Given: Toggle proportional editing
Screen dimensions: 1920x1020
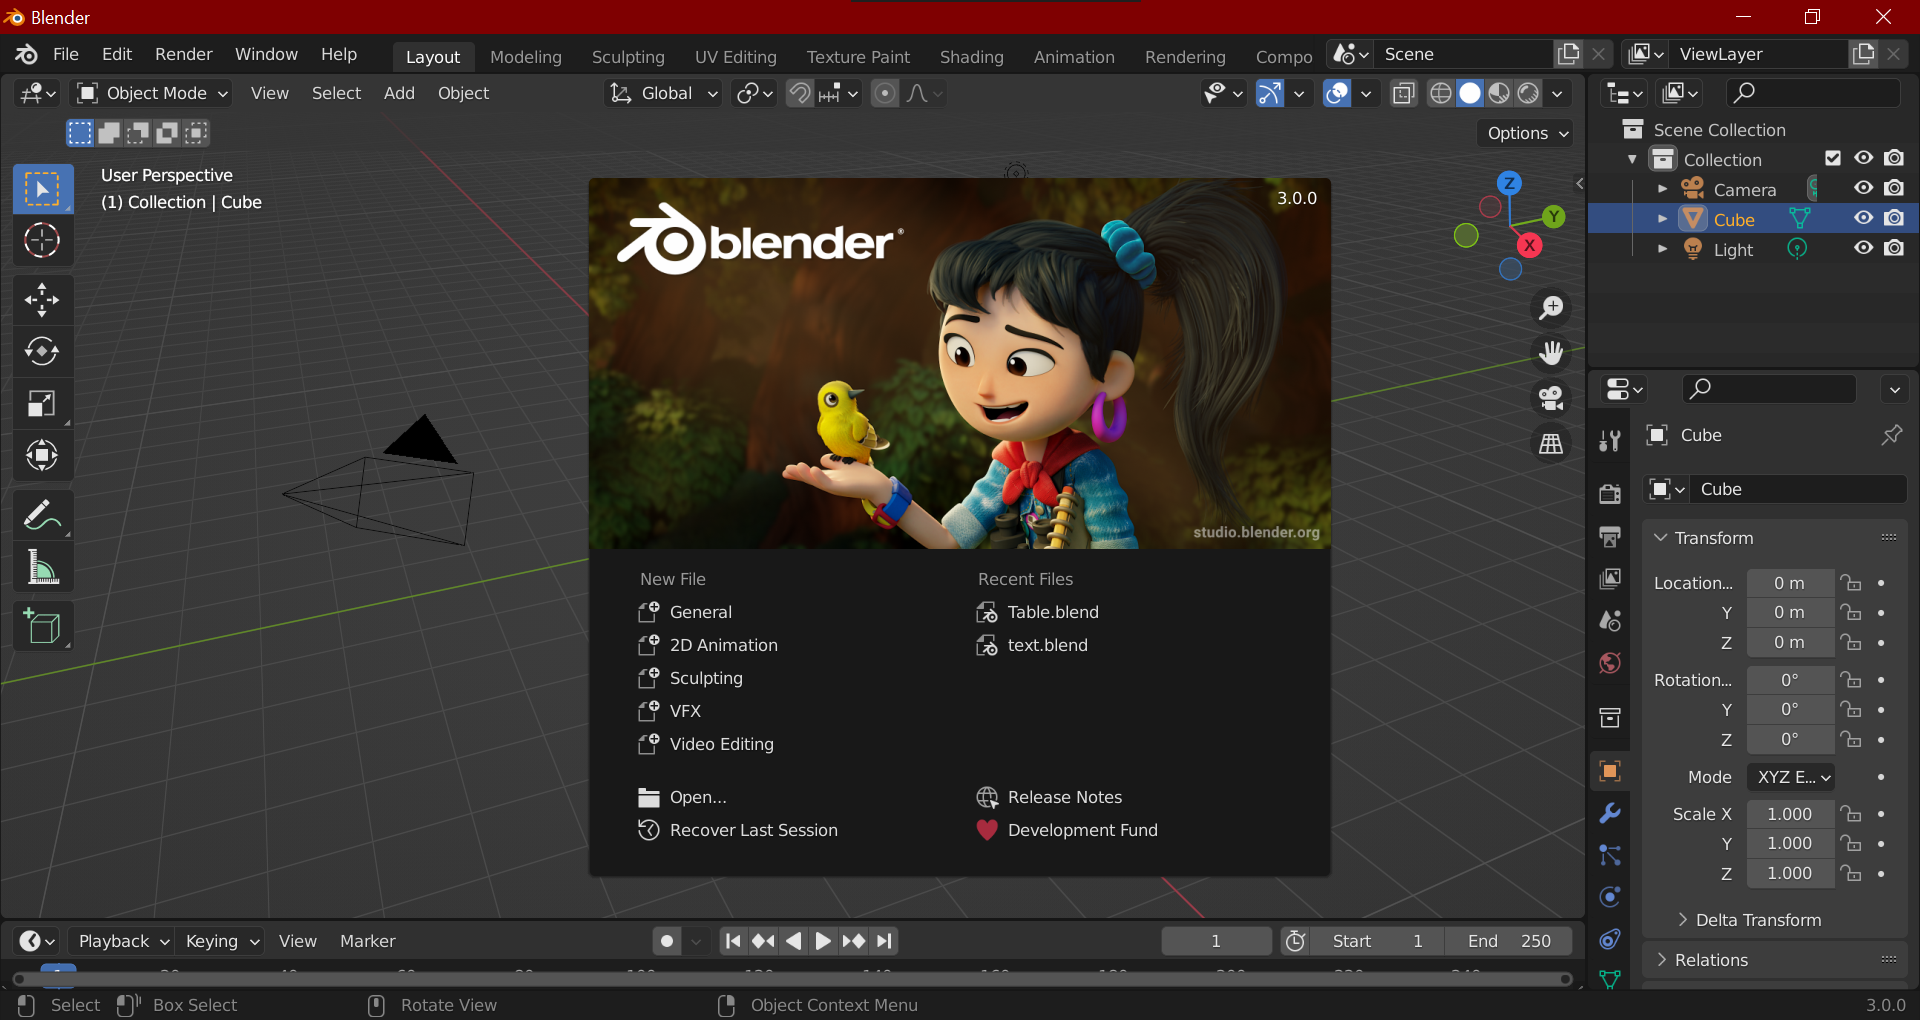Looking at the screenshot, I should tap(884, 93).
